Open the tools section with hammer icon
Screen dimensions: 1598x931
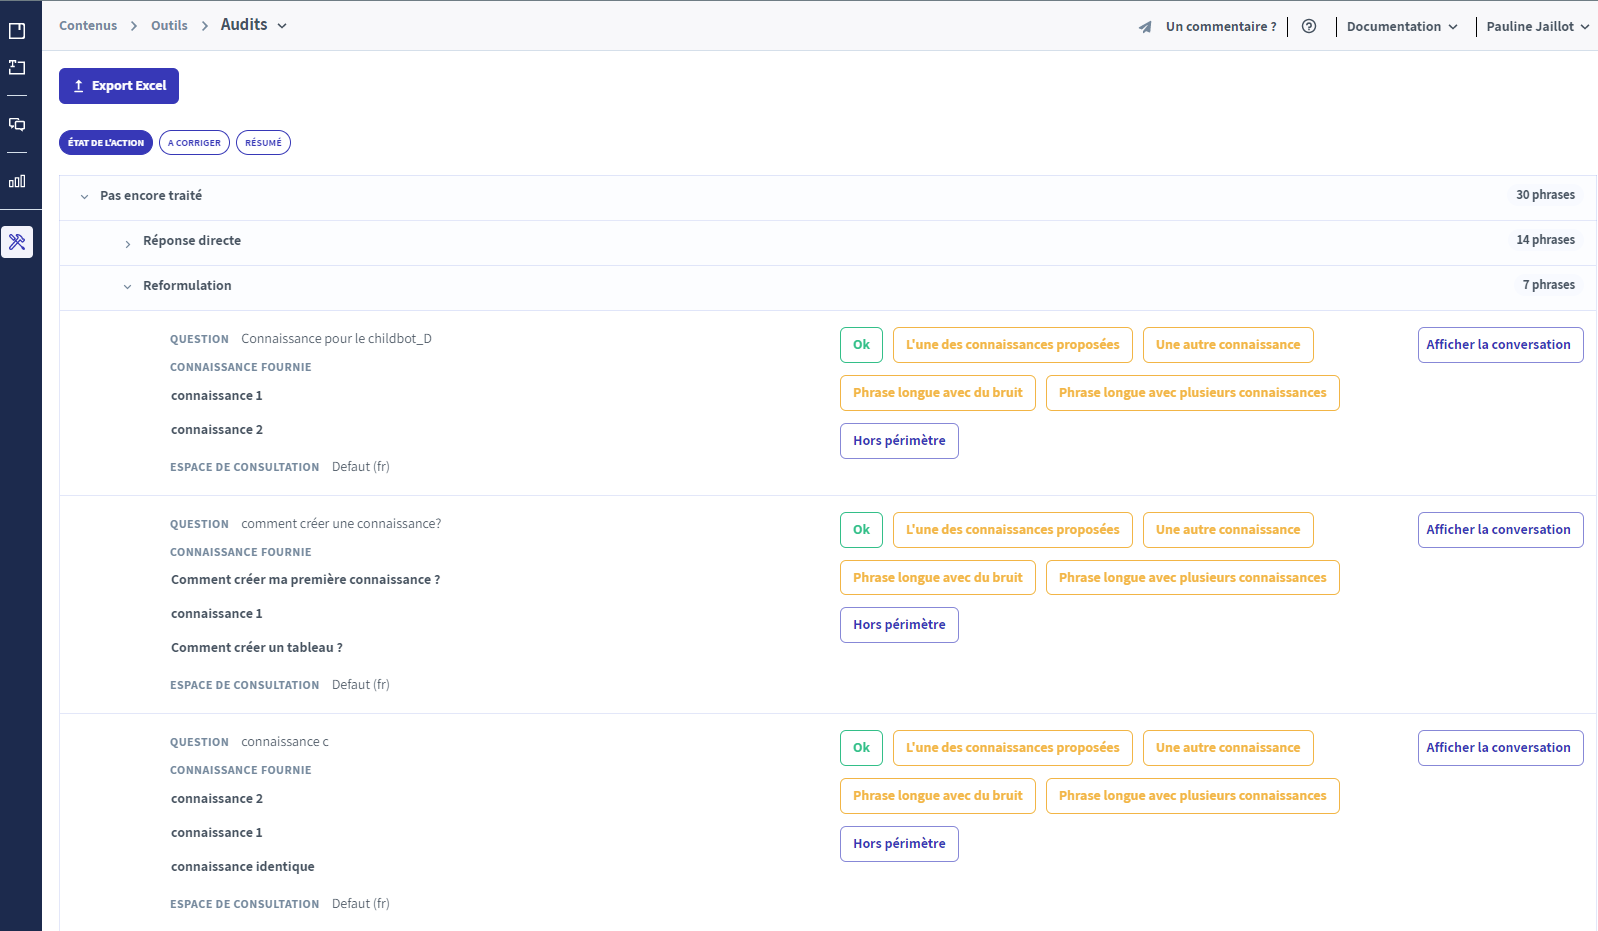coord(17,242)
